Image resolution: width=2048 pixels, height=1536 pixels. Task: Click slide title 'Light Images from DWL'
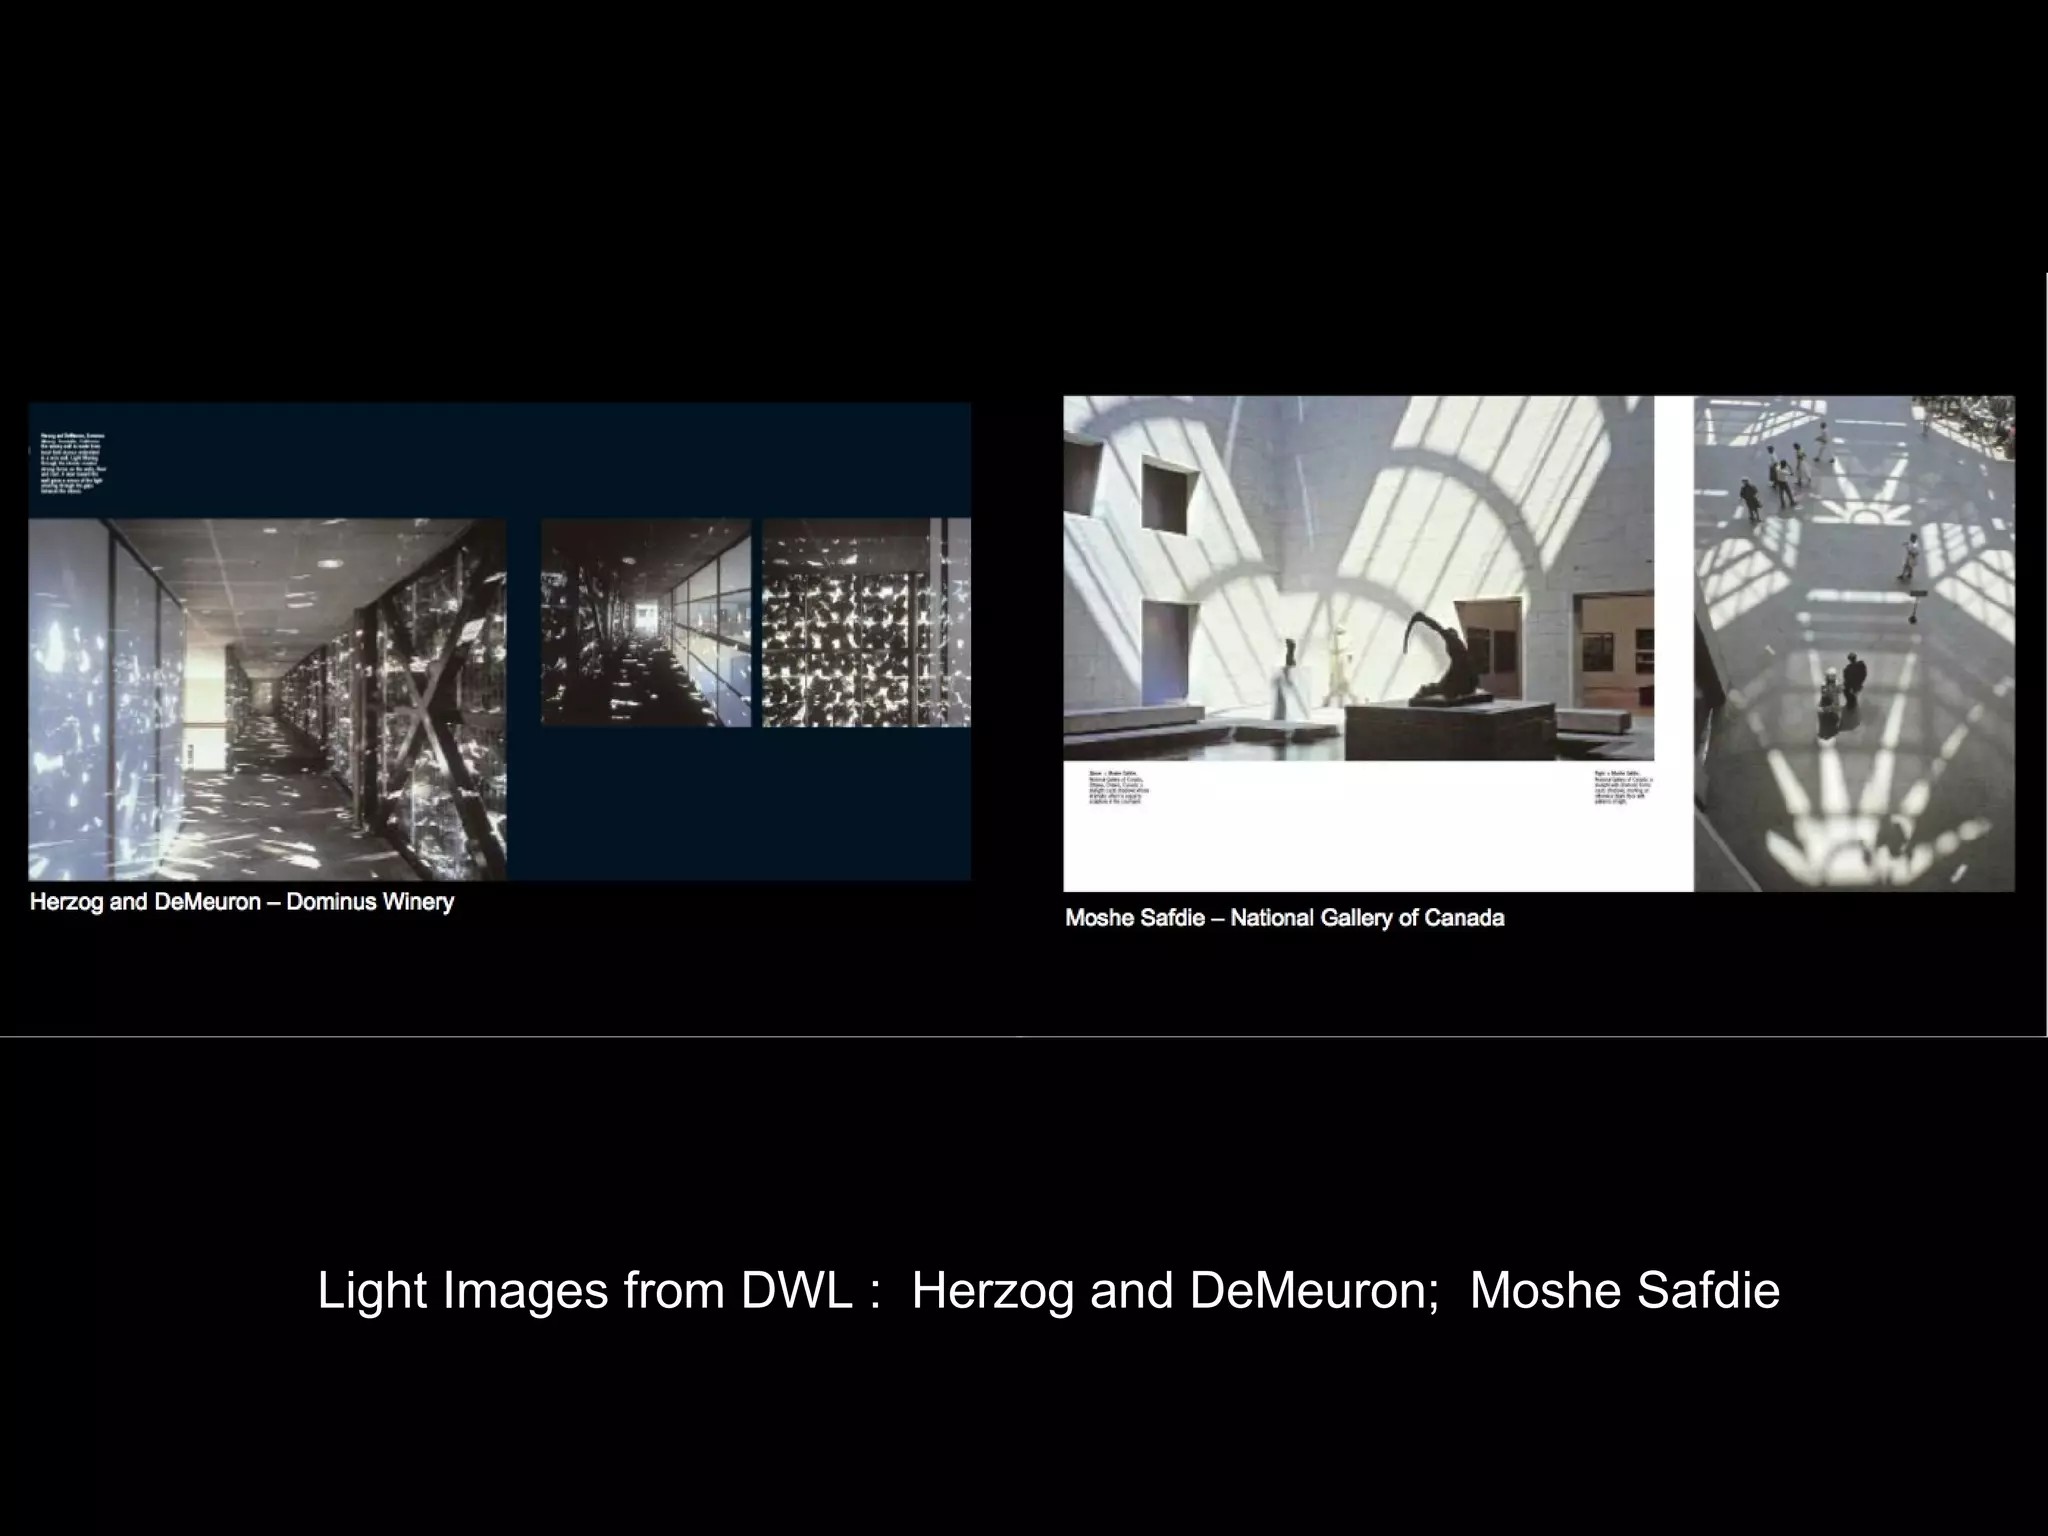(1049, 1290)
